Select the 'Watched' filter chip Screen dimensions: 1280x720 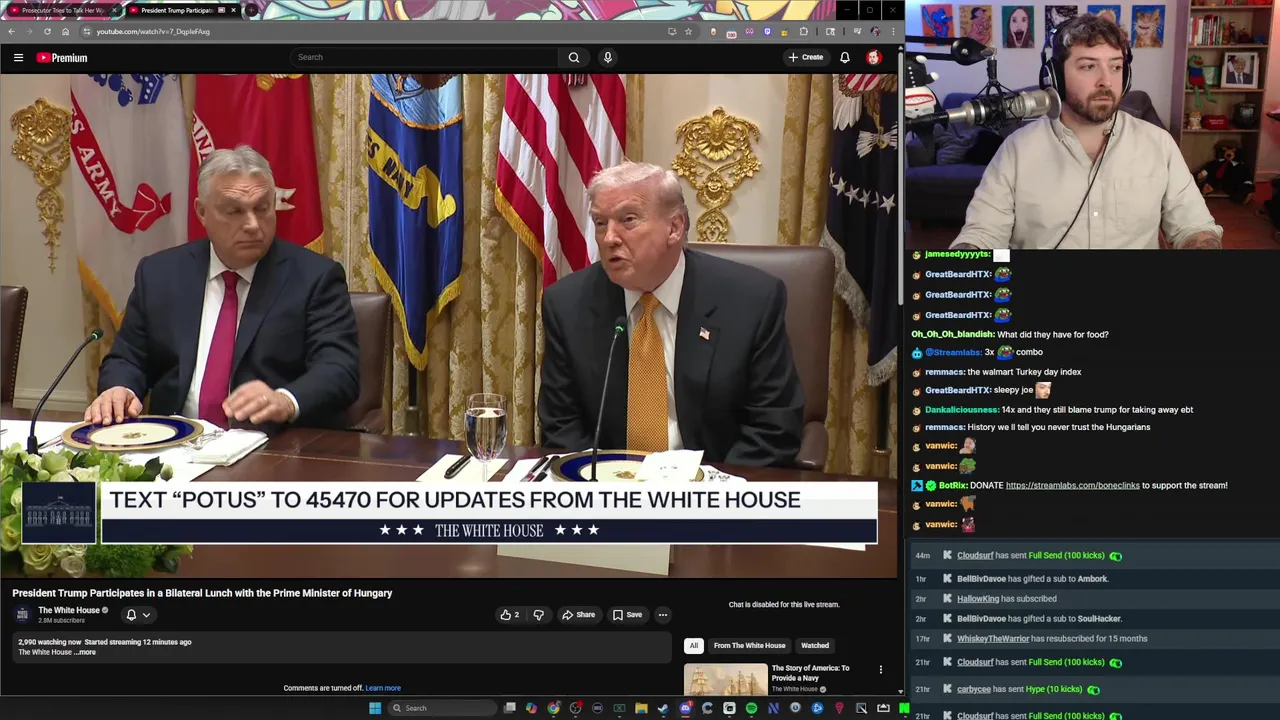point(815,645)
